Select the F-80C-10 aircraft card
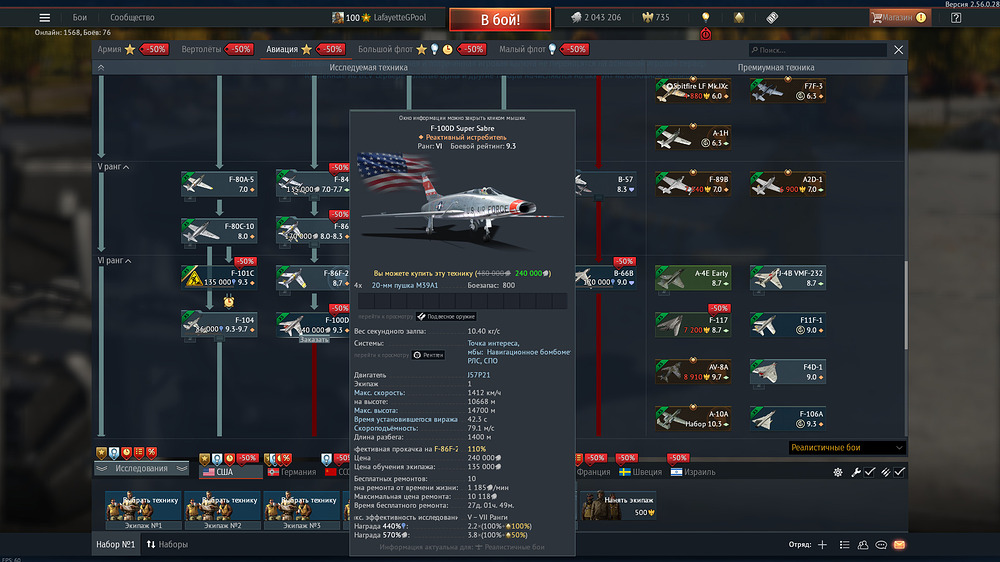The width and height of the screenshot is (1000, 562). point(219,231)
